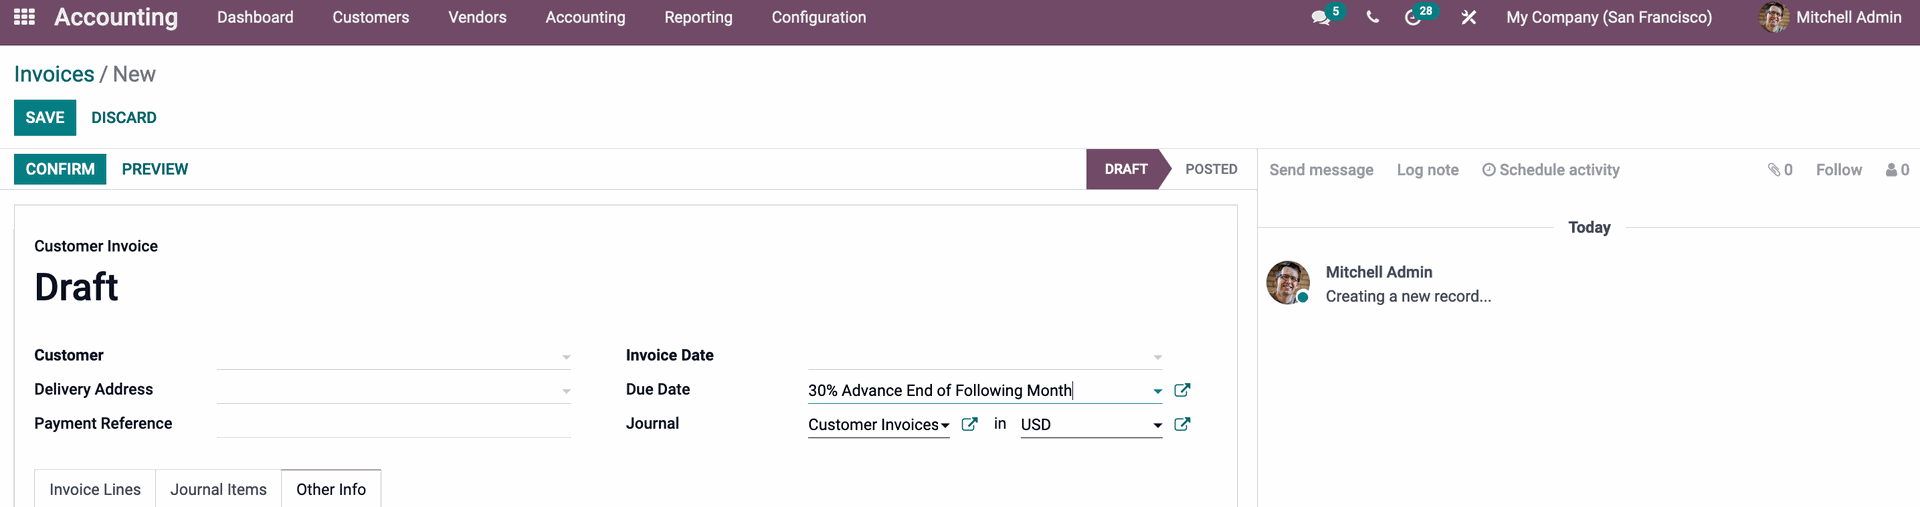
Task: Expand the Delivery Address dropdown
Action: 566,391
